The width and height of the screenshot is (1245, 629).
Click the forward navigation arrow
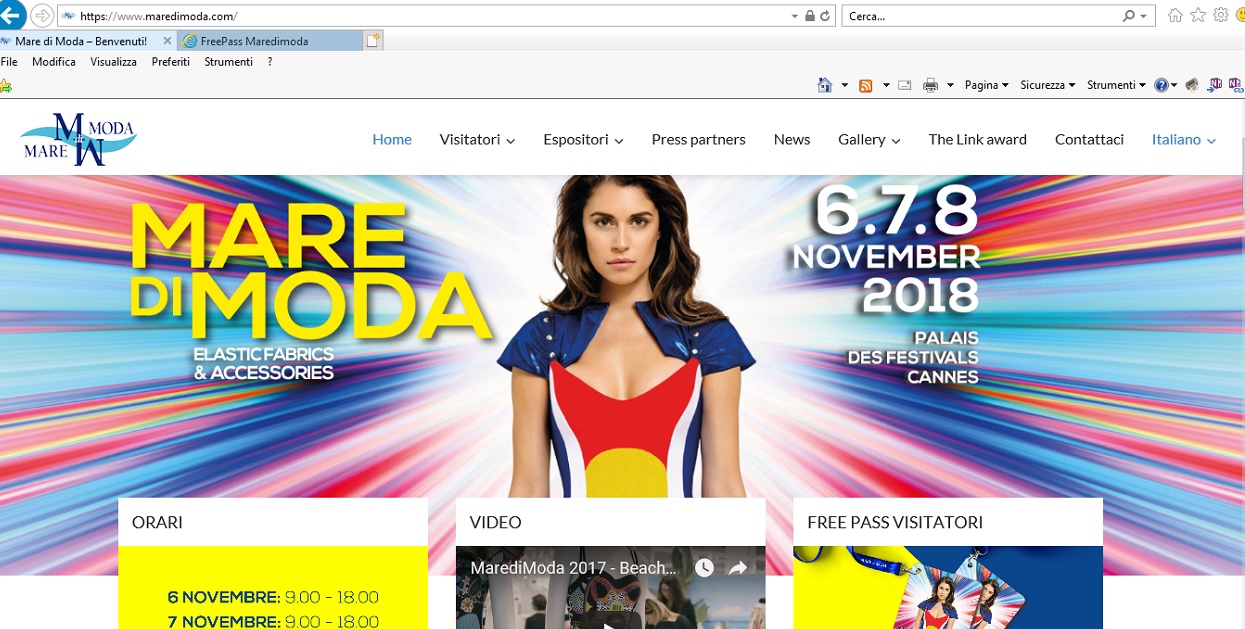42,15
